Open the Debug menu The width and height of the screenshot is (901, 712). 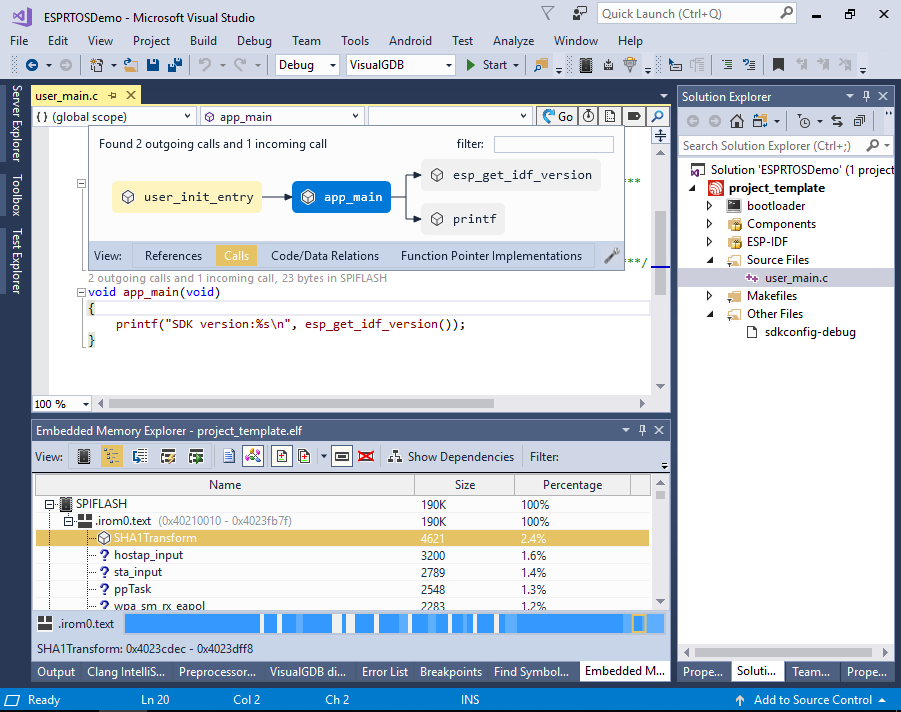(254, 41)
